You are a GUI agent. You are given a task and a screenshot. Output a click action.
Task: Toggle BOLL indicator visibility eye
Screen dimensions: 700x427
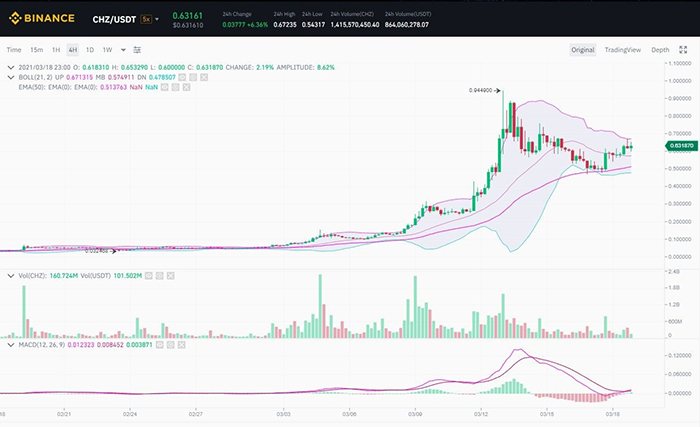coord(181,76)
